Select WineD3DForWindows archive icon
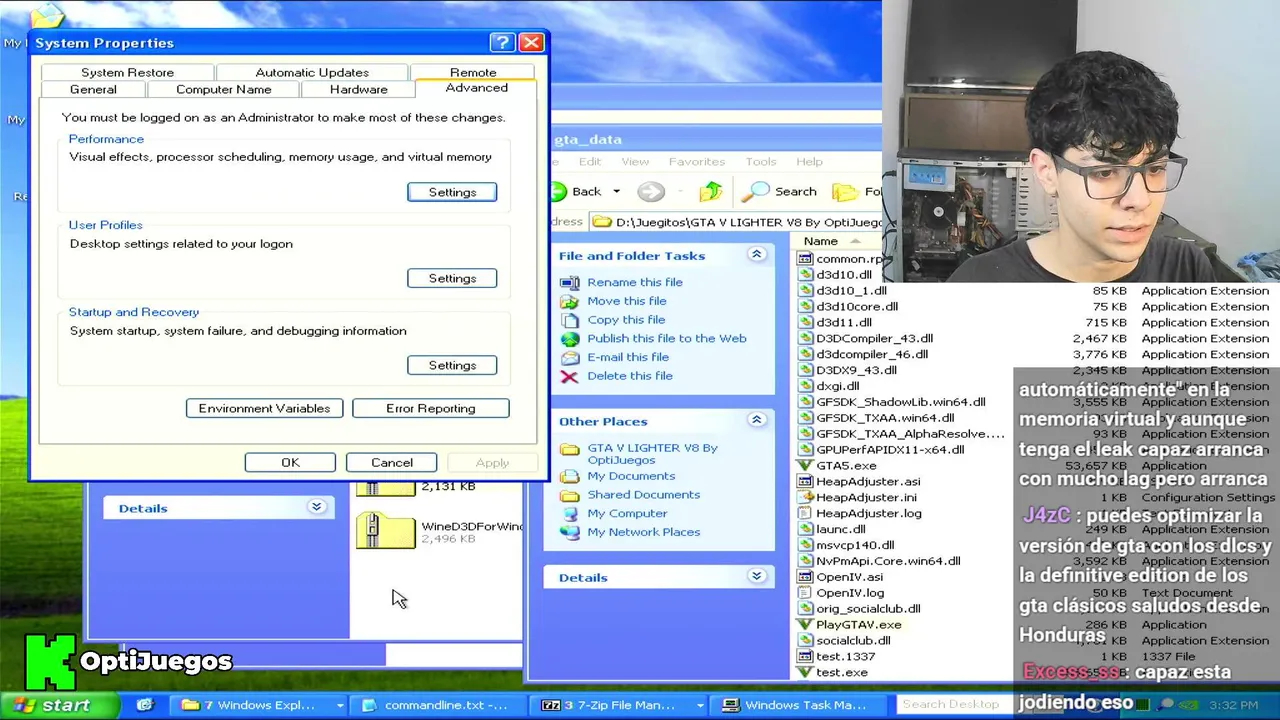This screenshot has height=720, width=1280. [x=385, y=530]
